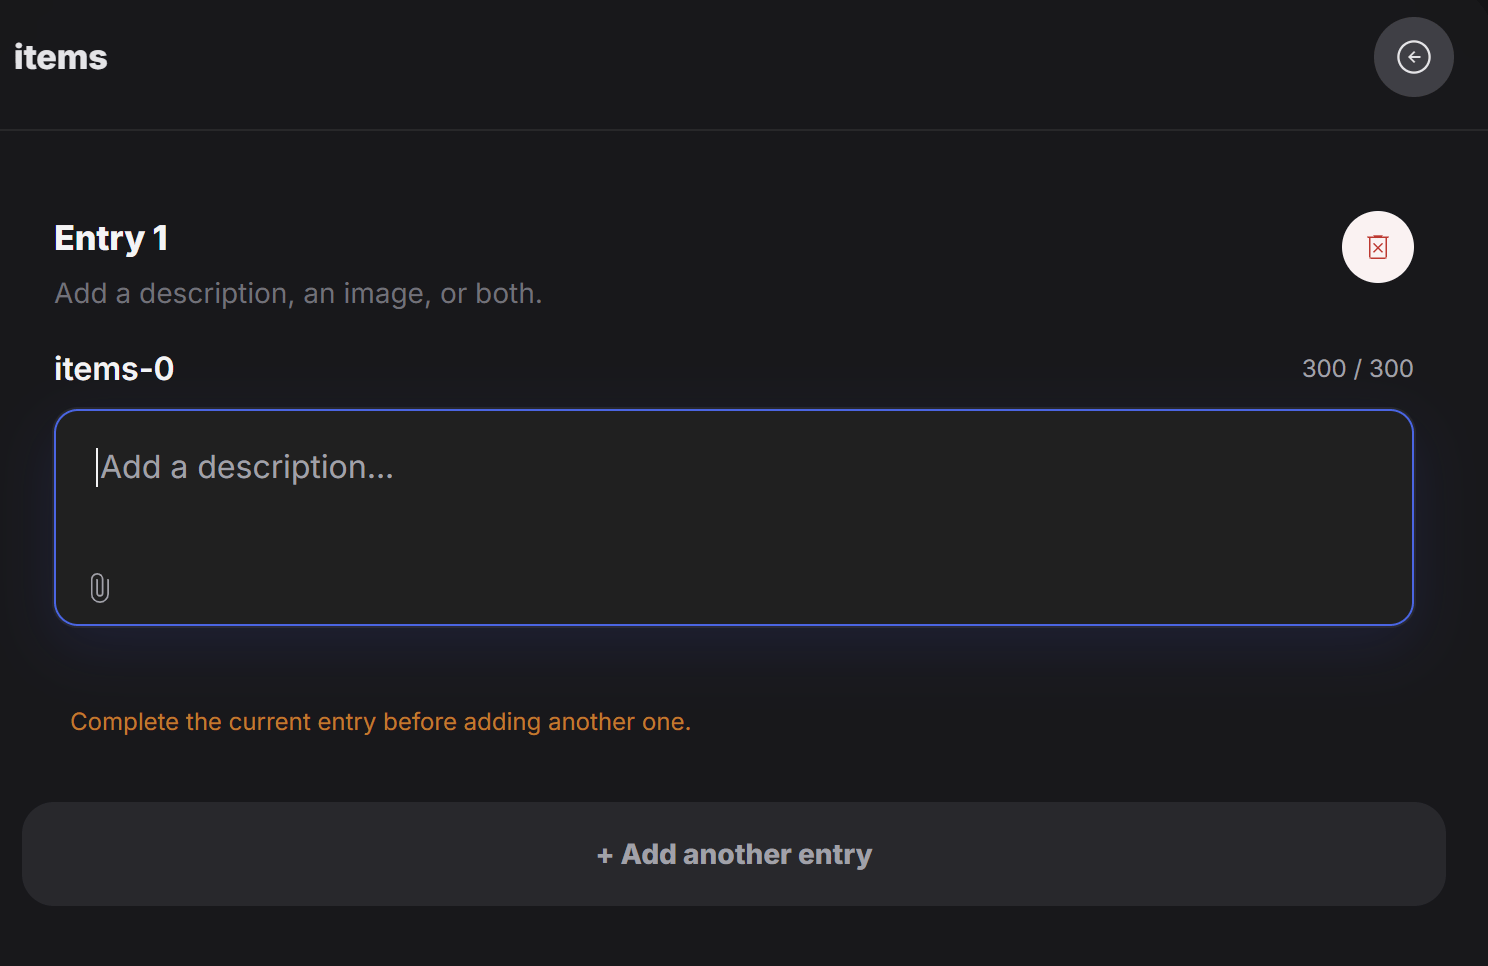The width and height of the screenshot is (1488, 966).
Task: Click the "Entry 1" heading
Action: 111,239
